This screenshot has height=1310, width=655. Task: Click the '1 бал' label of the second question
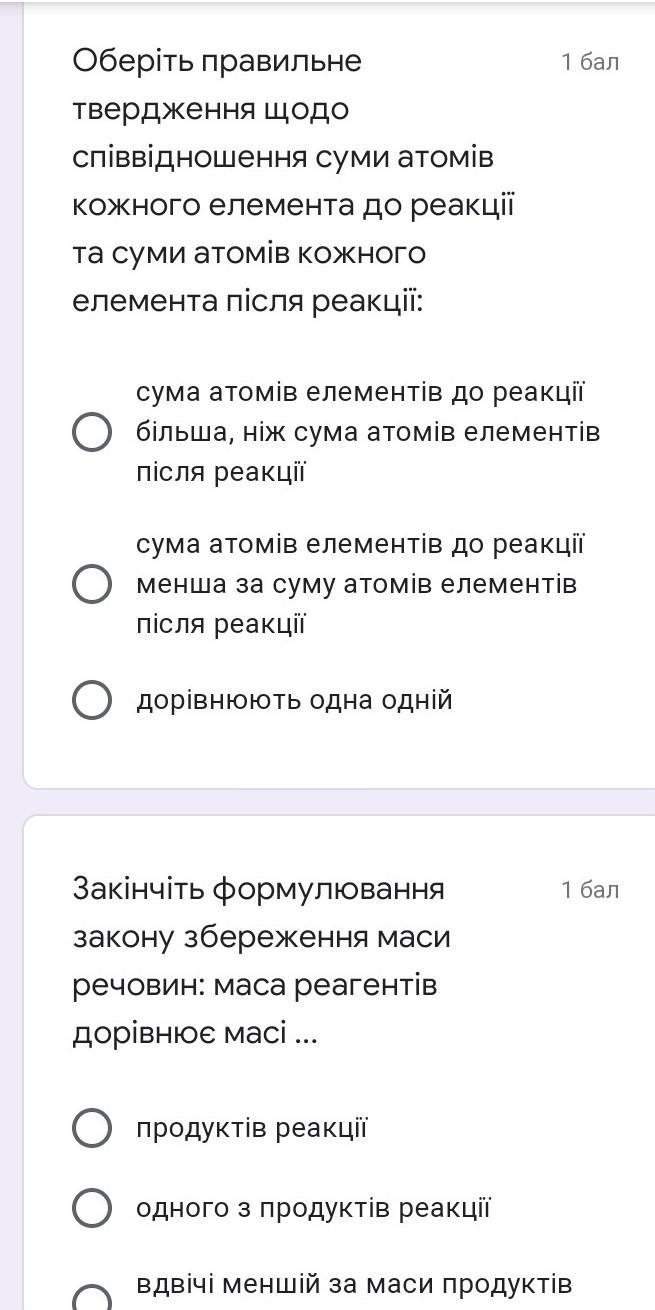pyautogui.click(x=590, y=889)
